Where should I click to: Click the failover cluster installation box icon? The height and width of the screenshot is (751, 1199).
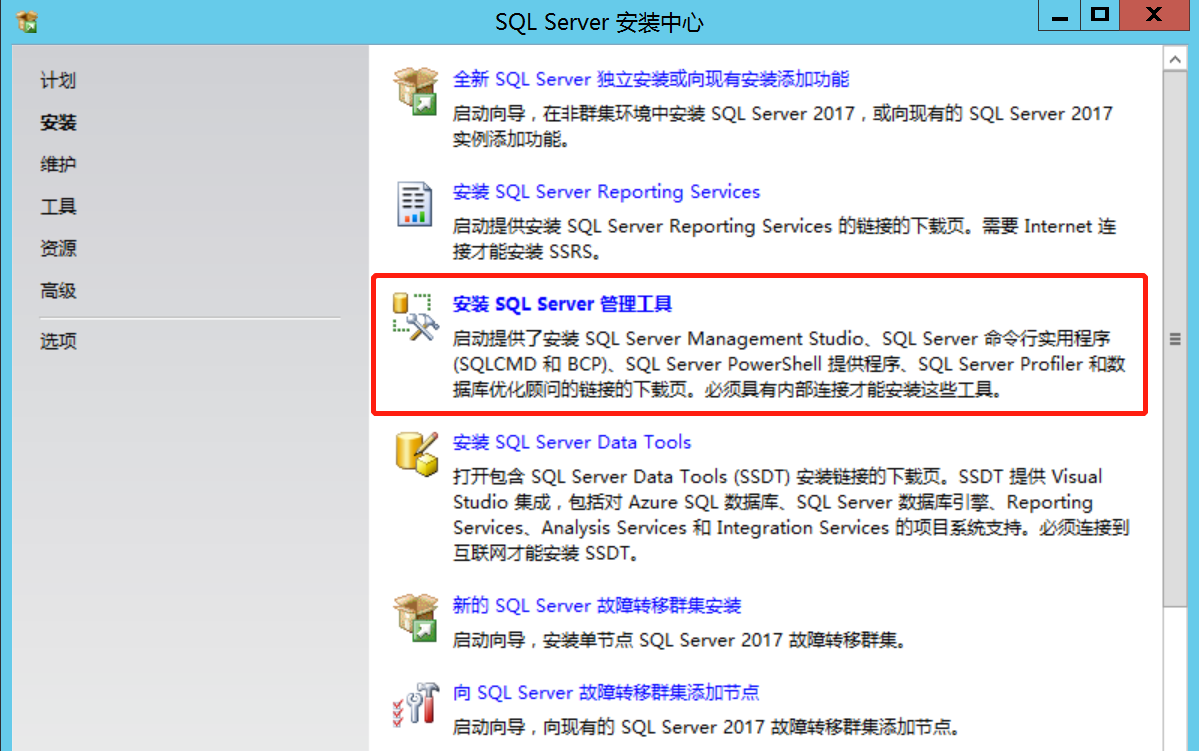click(x=416, y=617)
